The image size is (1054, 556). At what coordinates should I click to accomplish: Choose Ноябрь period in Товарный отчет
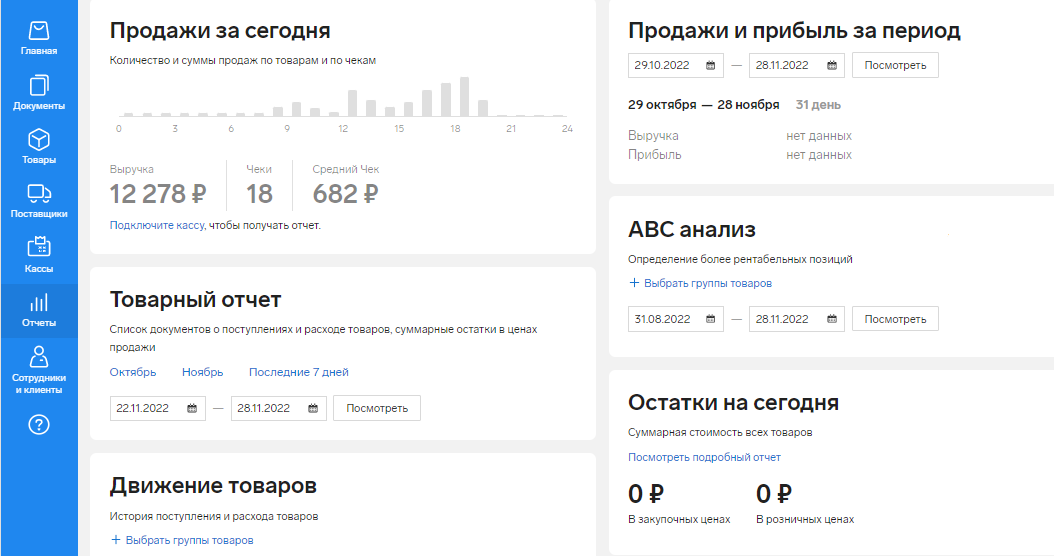pyautogui.click(x=202, y=372)
